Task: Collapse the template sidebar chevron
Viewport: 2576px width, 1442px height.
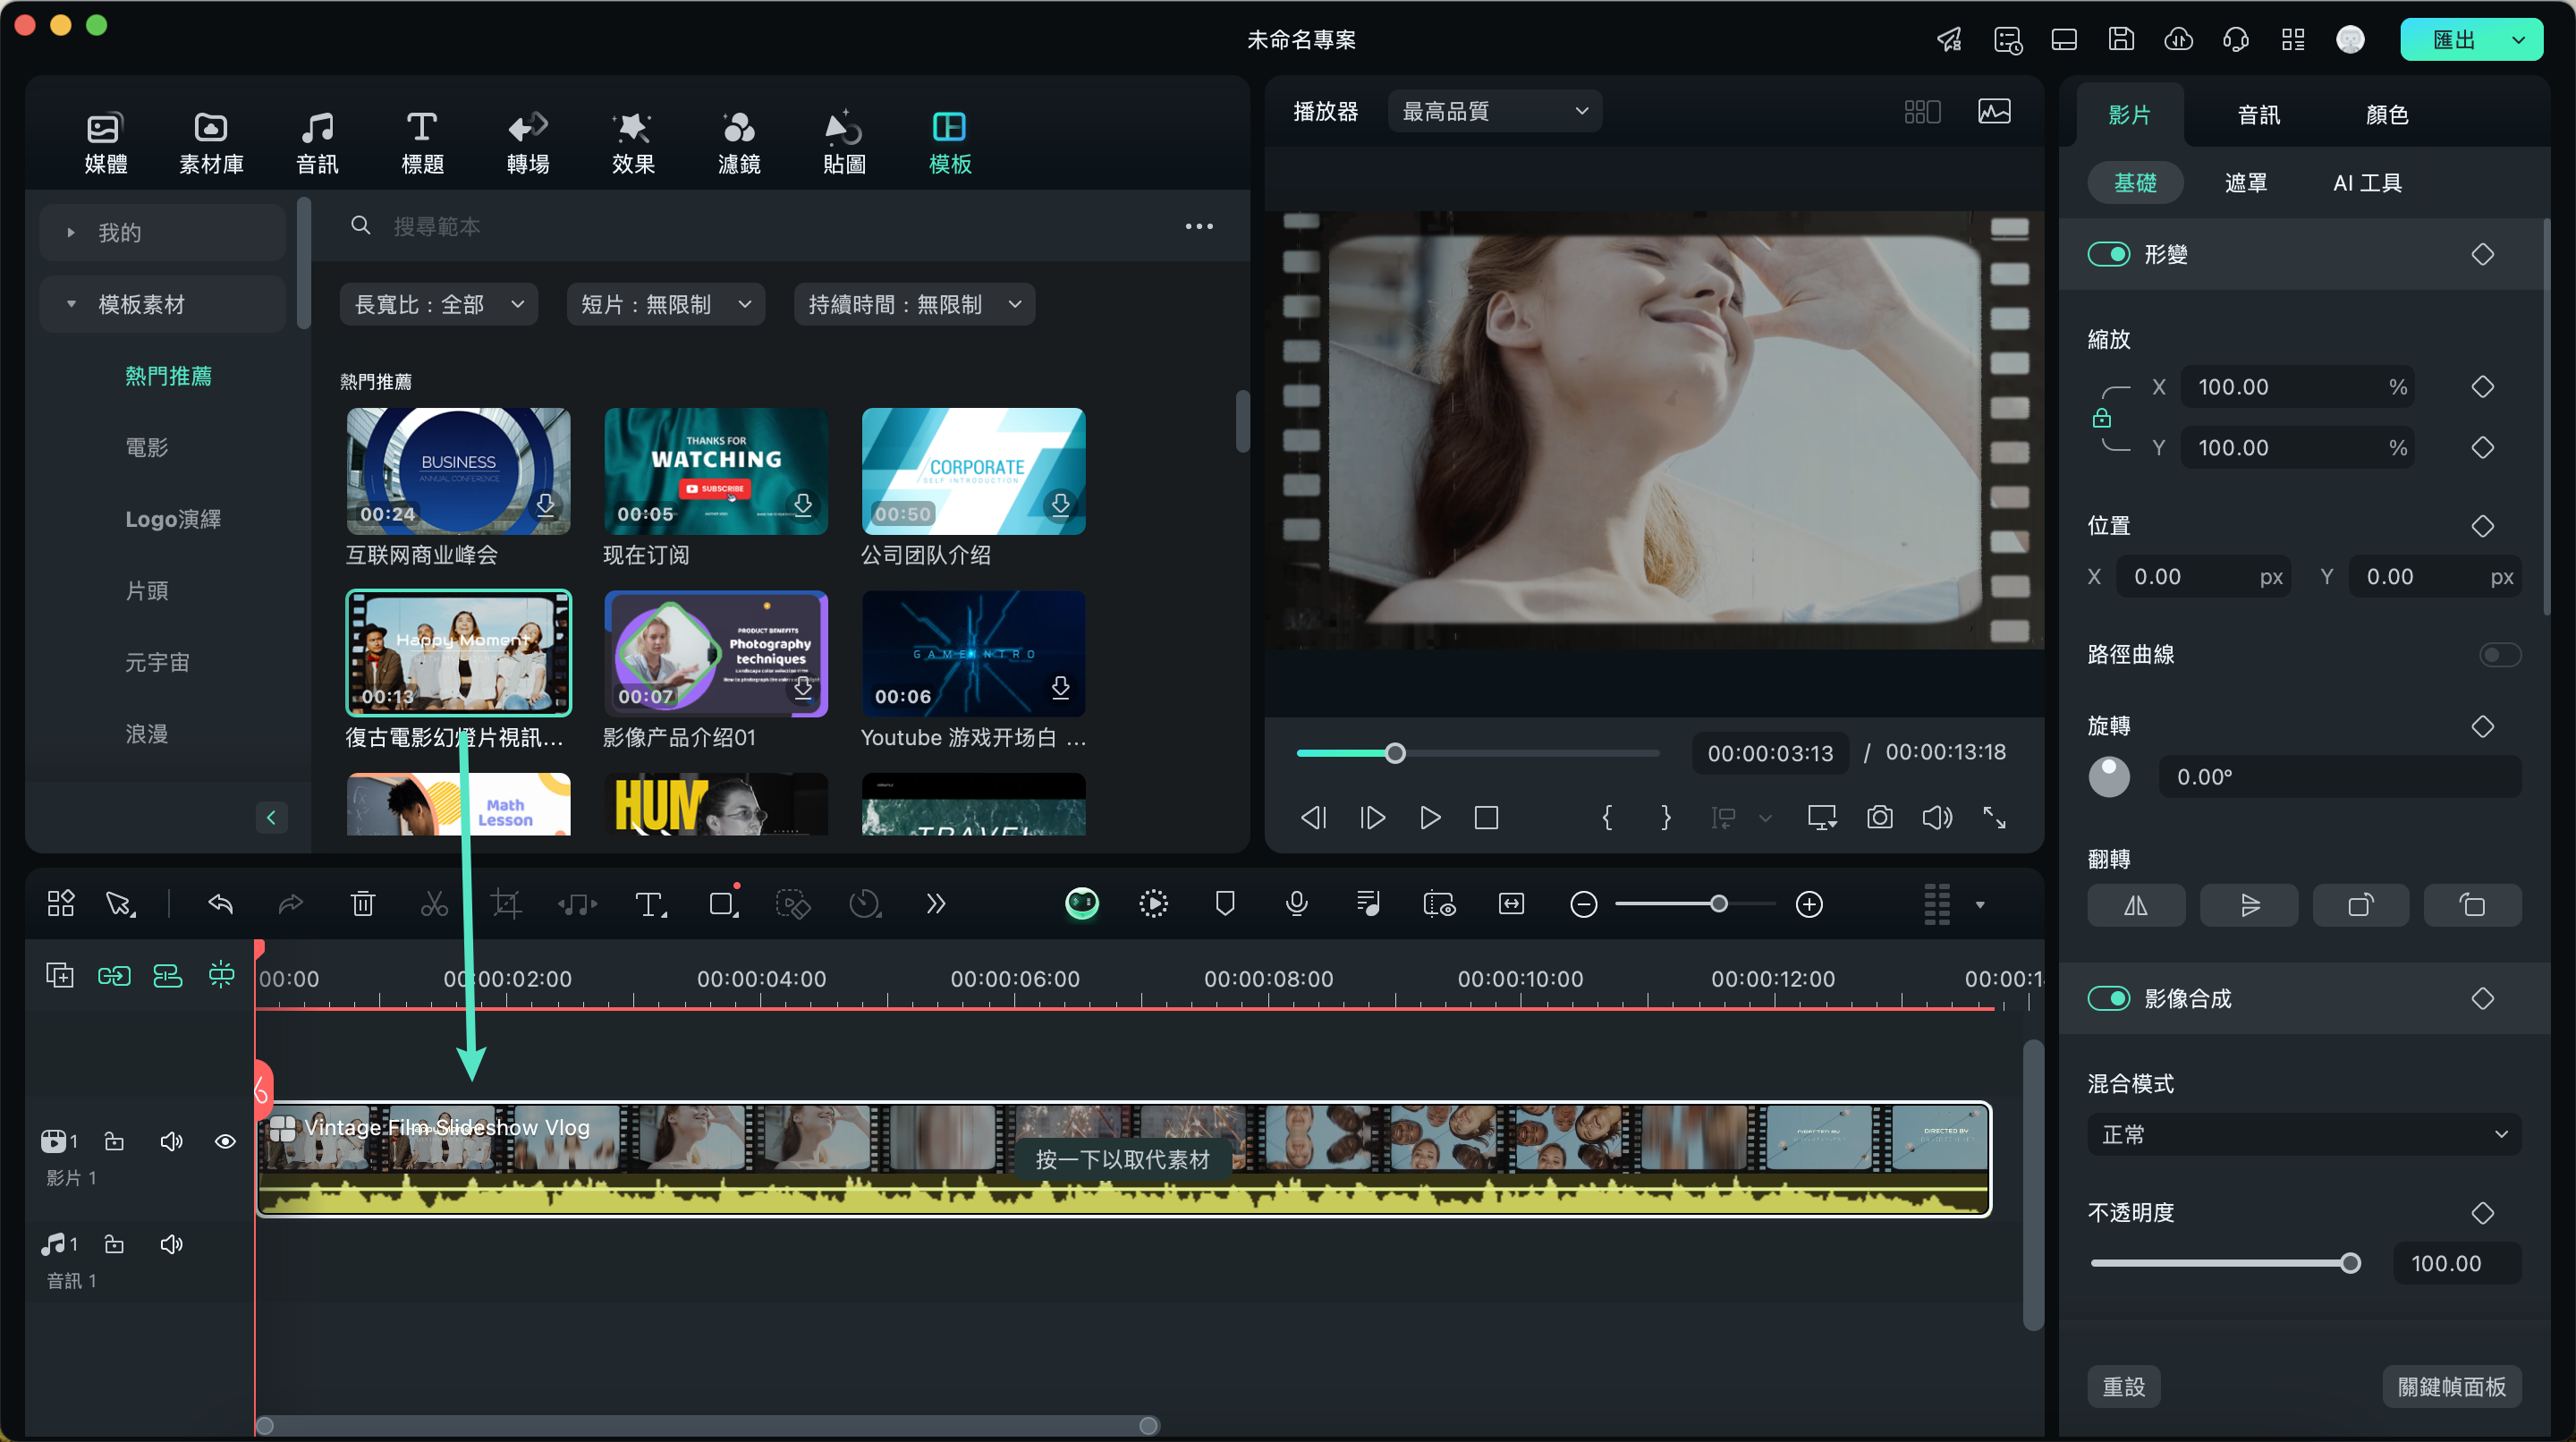Action: [x=271, y=817]
